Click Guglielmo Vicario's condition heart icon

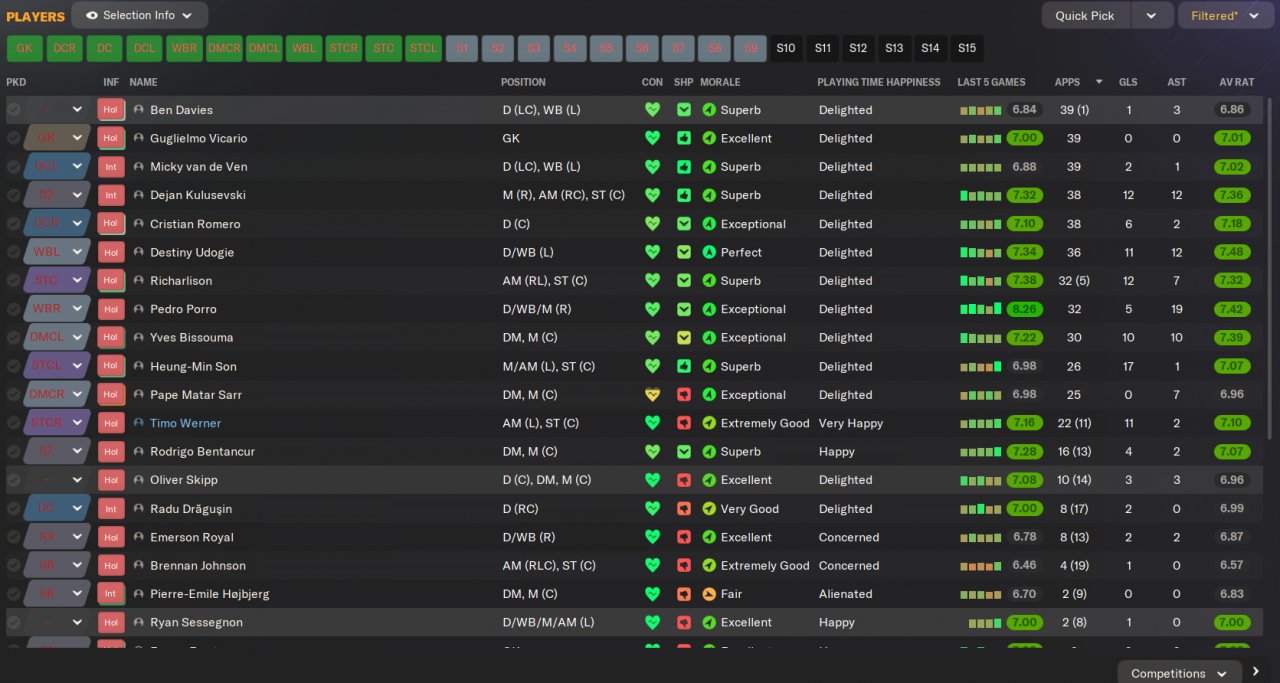pyautogui.click(x=652, y=138)
